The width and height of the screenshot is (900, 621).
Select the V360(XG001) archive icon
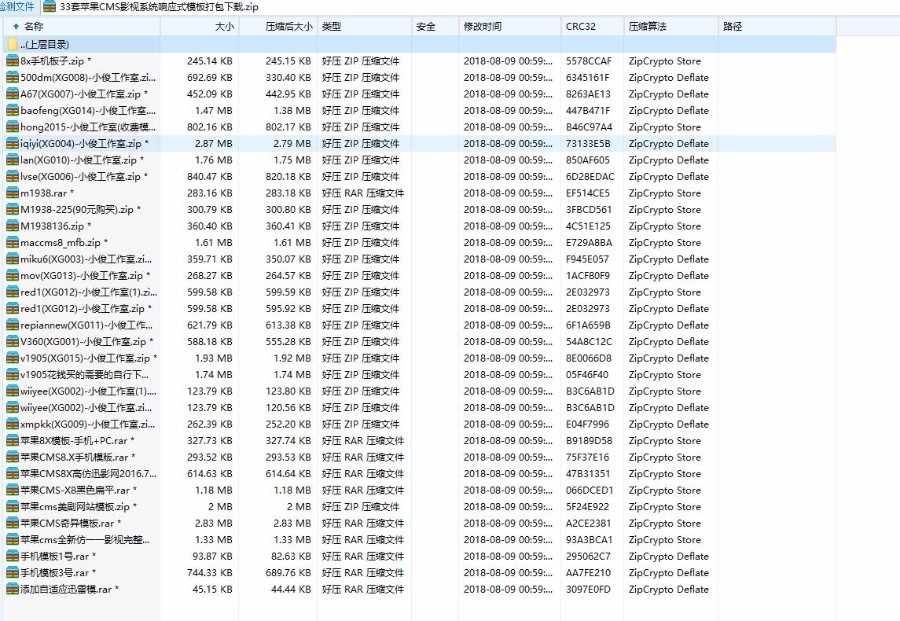pos(12,341)
